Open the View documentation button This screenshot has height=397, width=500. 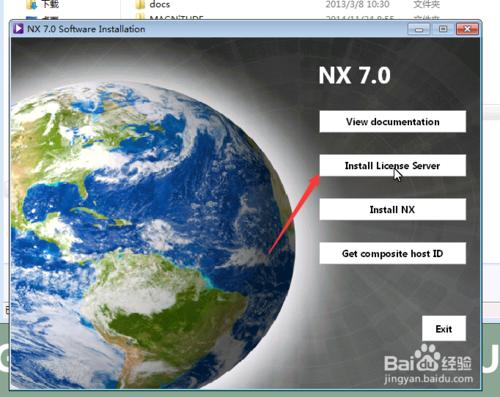pos(392,122)
